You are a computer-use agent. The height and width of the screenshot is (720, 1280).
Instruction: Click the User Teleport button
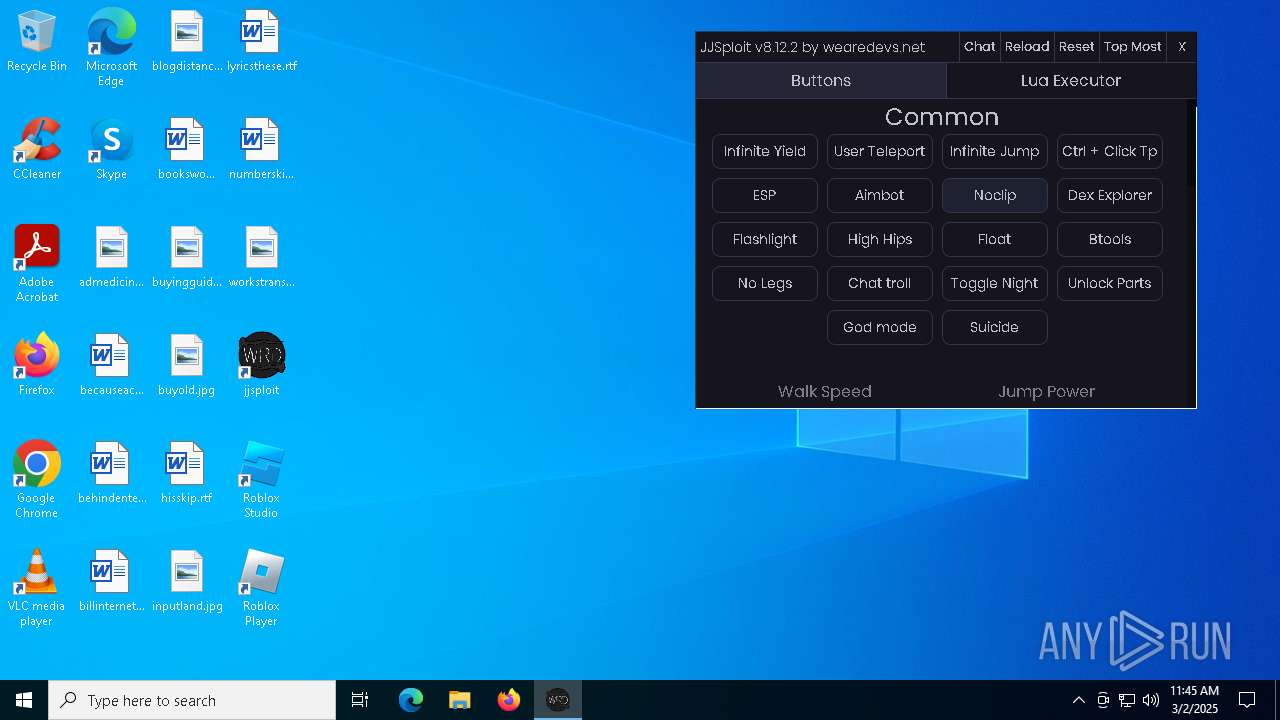point(880,151)
